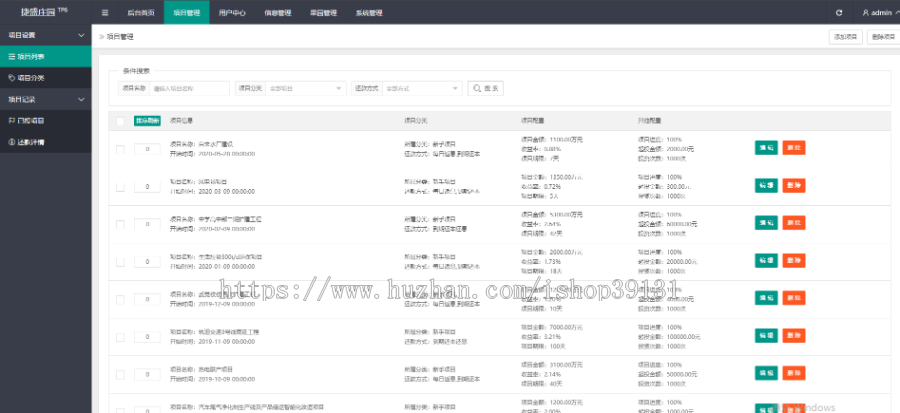Click sort-order box of 2019-10-09 project

tap(148, 375)
